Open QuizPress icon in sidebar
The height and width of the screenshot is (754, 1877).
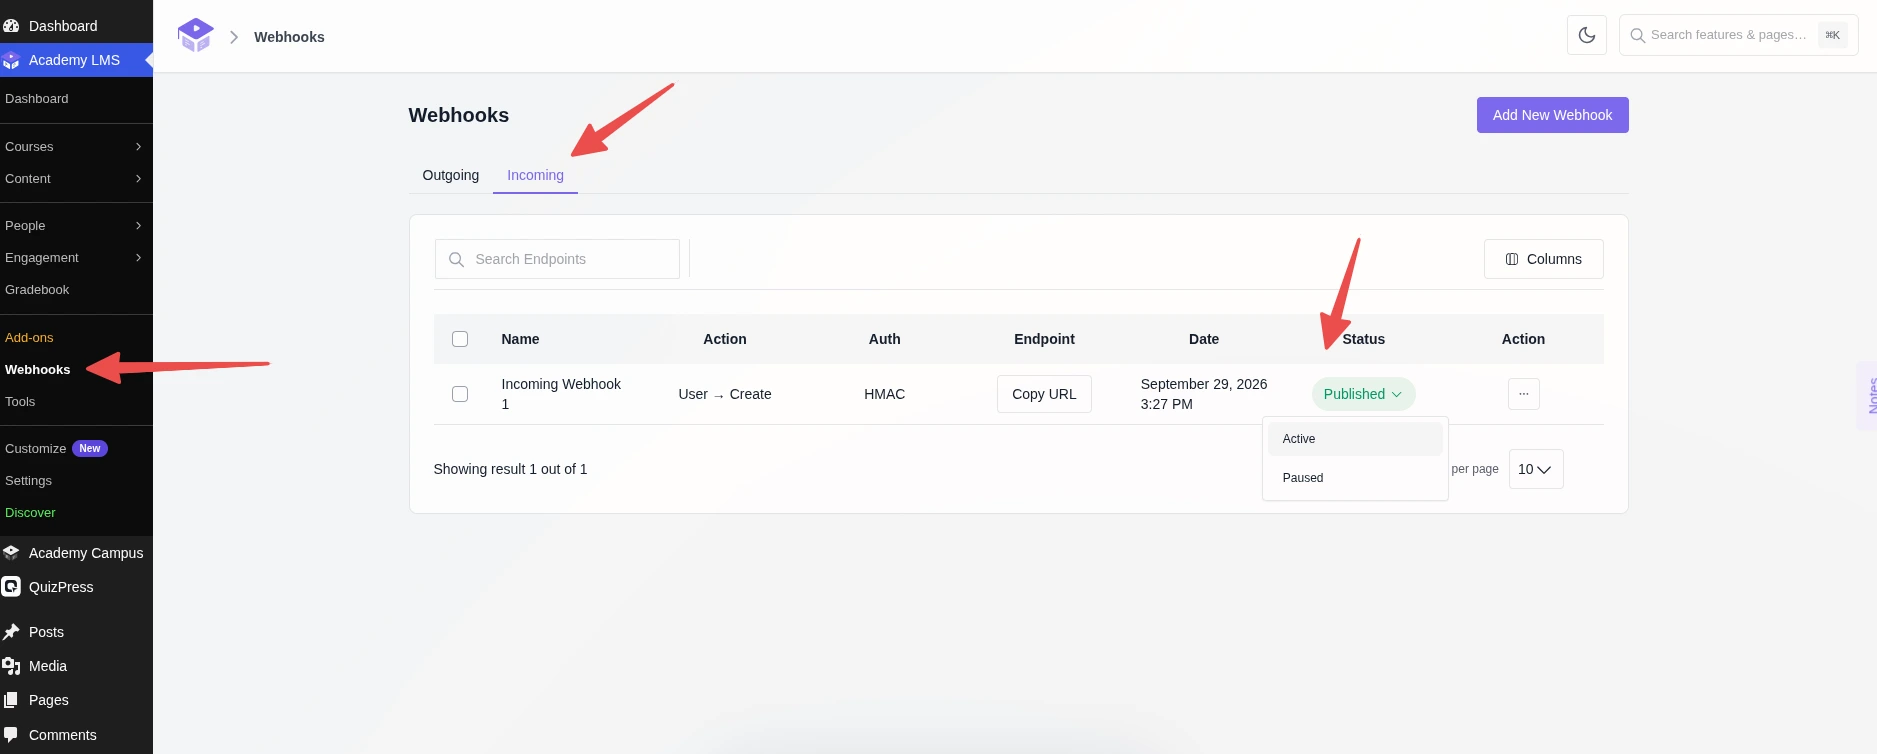click(x=11, y=587)
